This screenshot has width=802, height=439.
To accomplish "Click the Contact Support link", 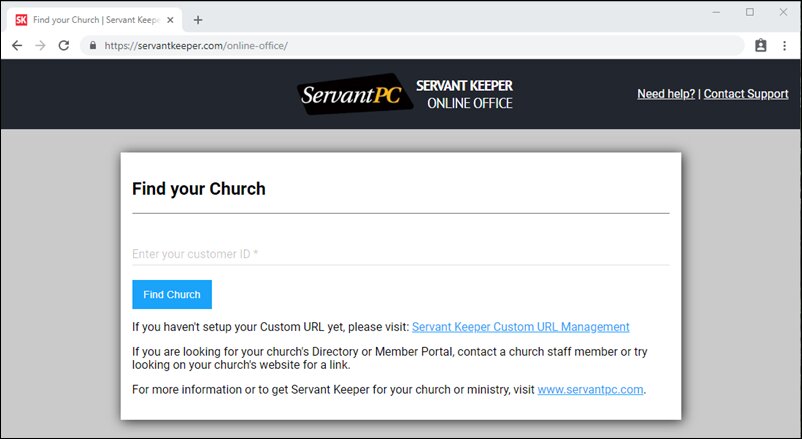I will point(746,94).
